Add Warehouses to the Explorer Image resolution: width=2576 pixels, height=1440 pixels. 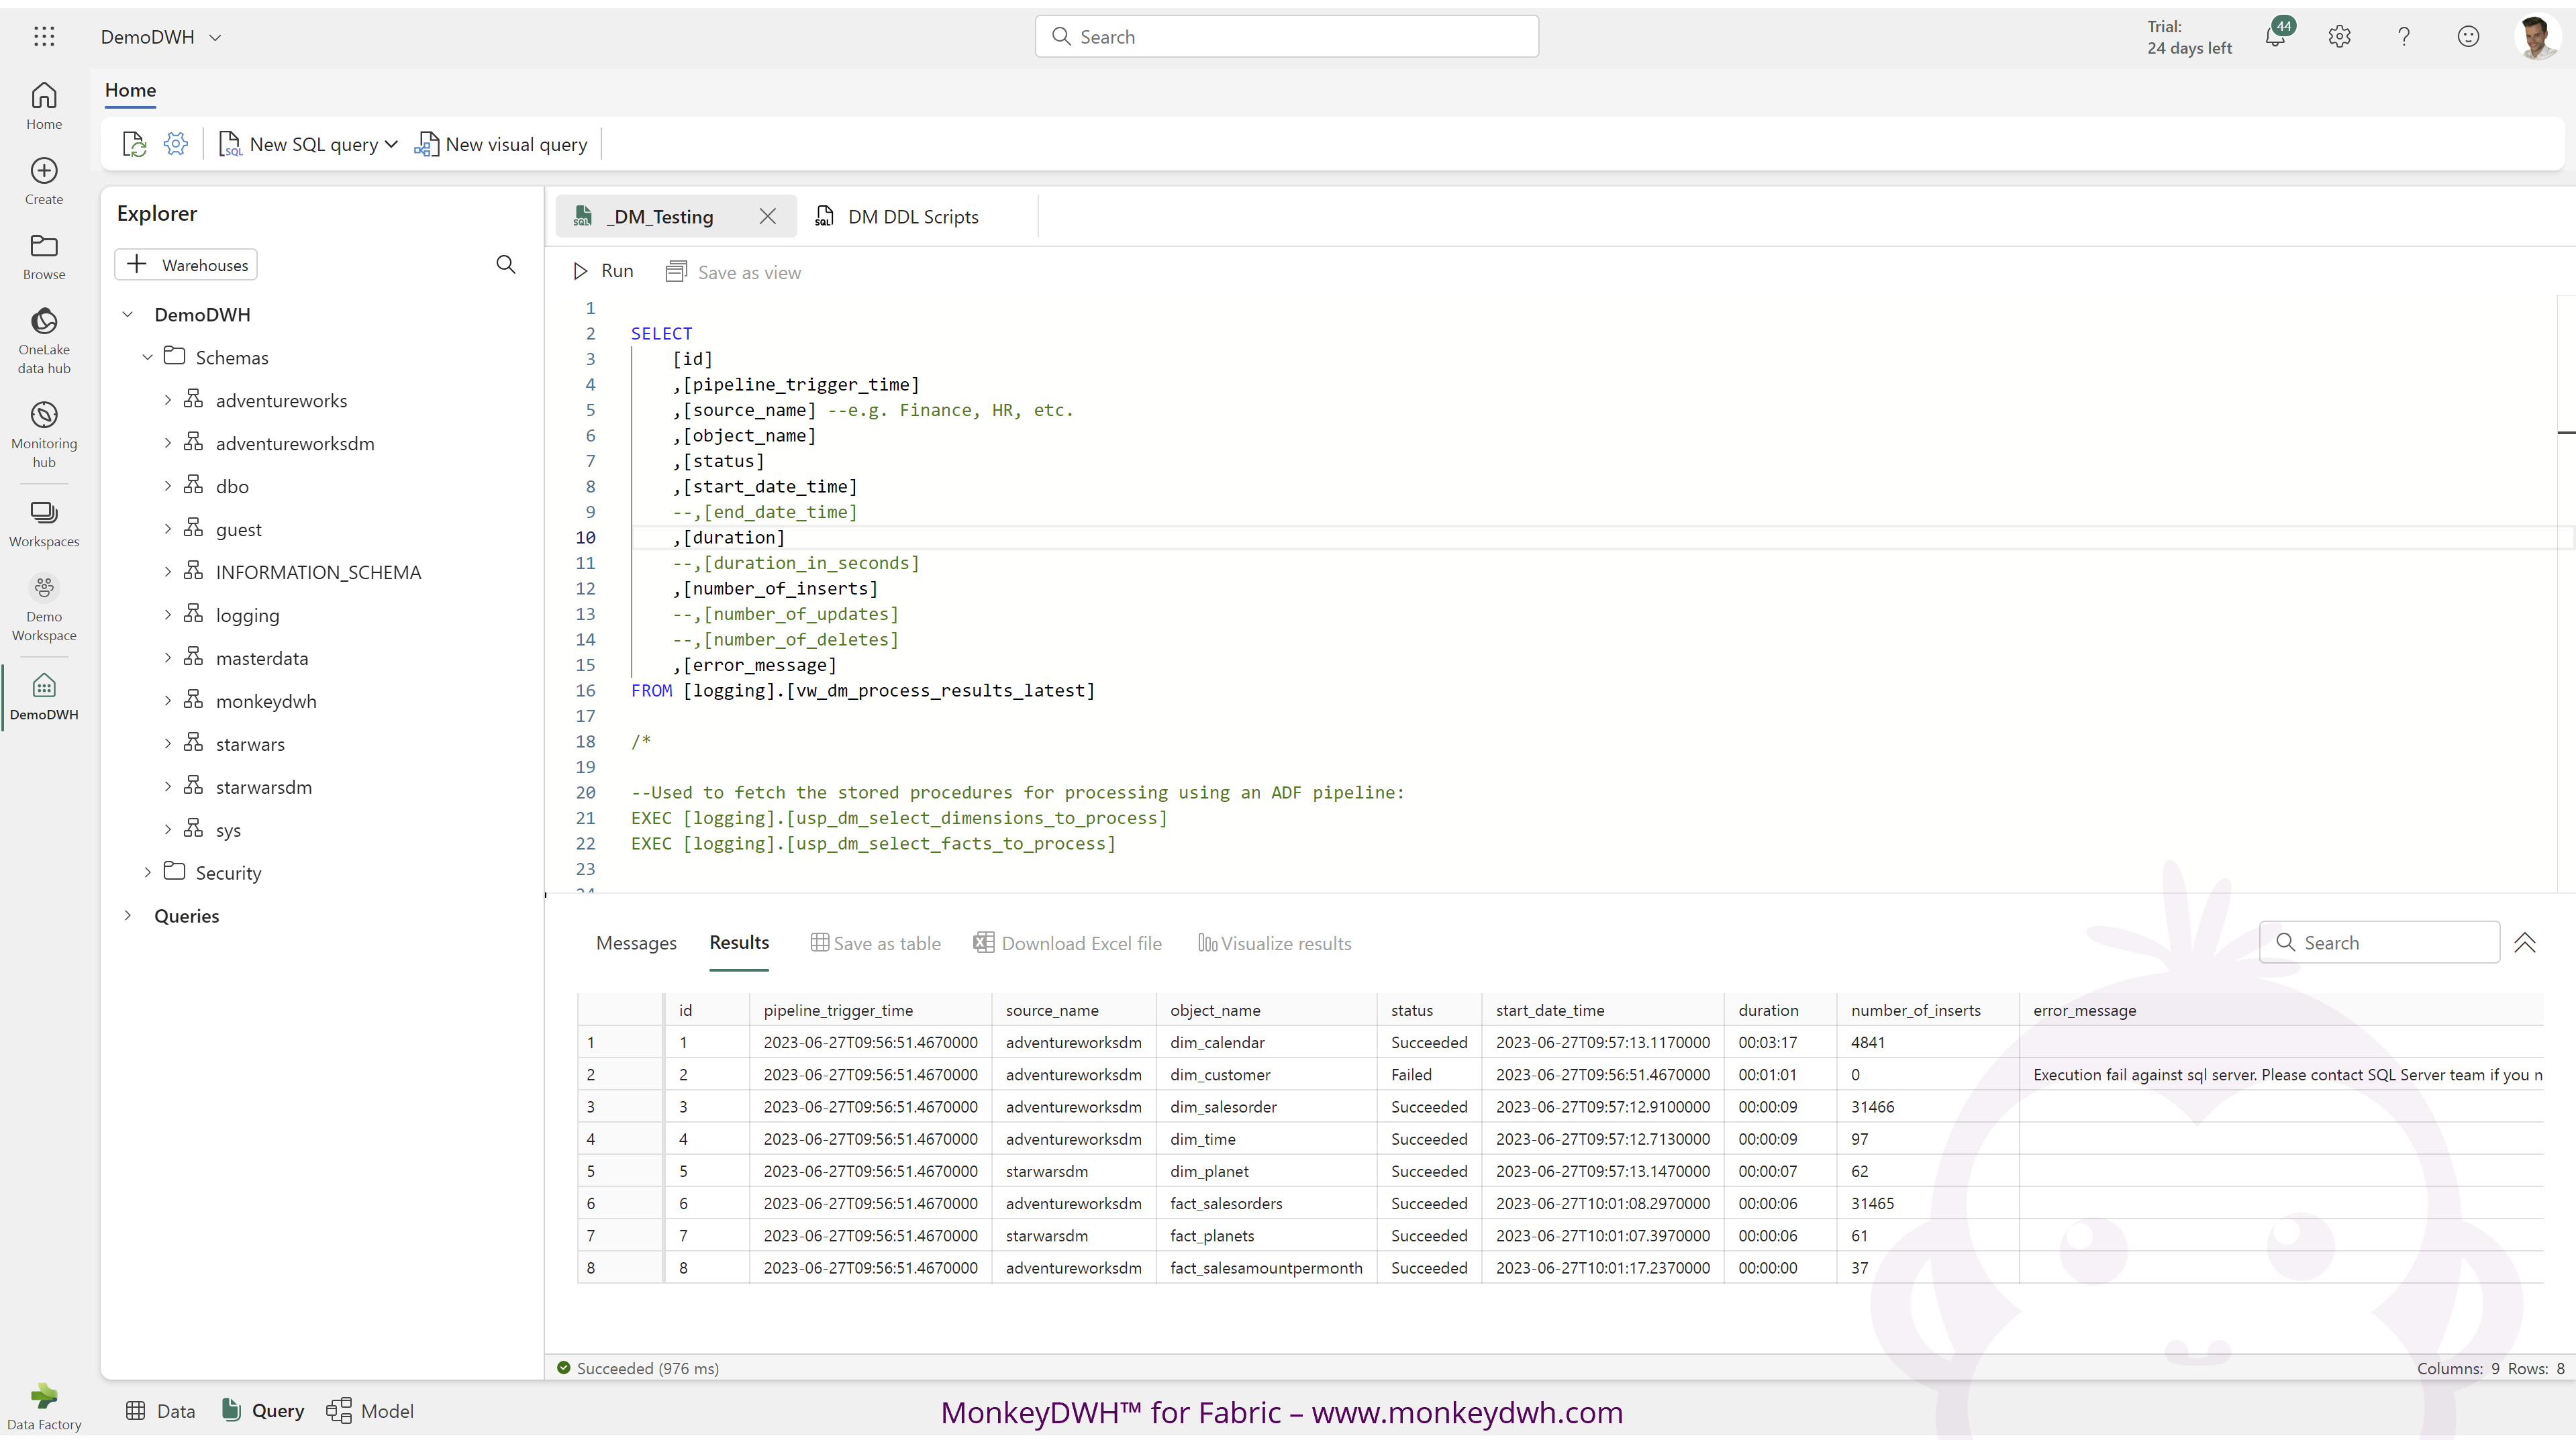[x=186, y=265]
